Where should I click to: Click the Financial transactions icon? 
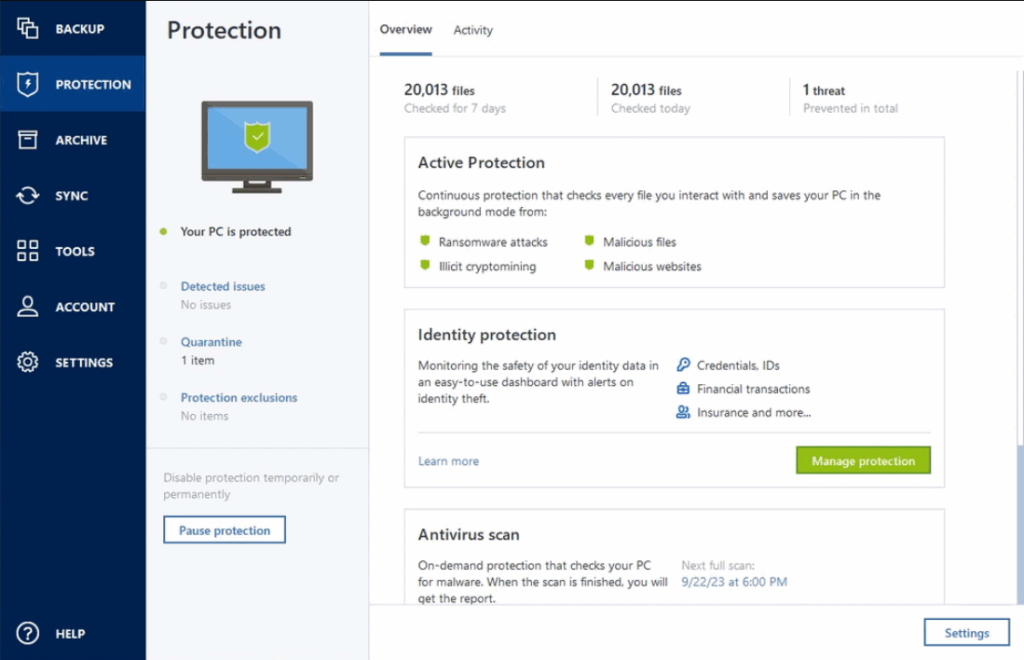pyautogui.click(x=682, y=389)
